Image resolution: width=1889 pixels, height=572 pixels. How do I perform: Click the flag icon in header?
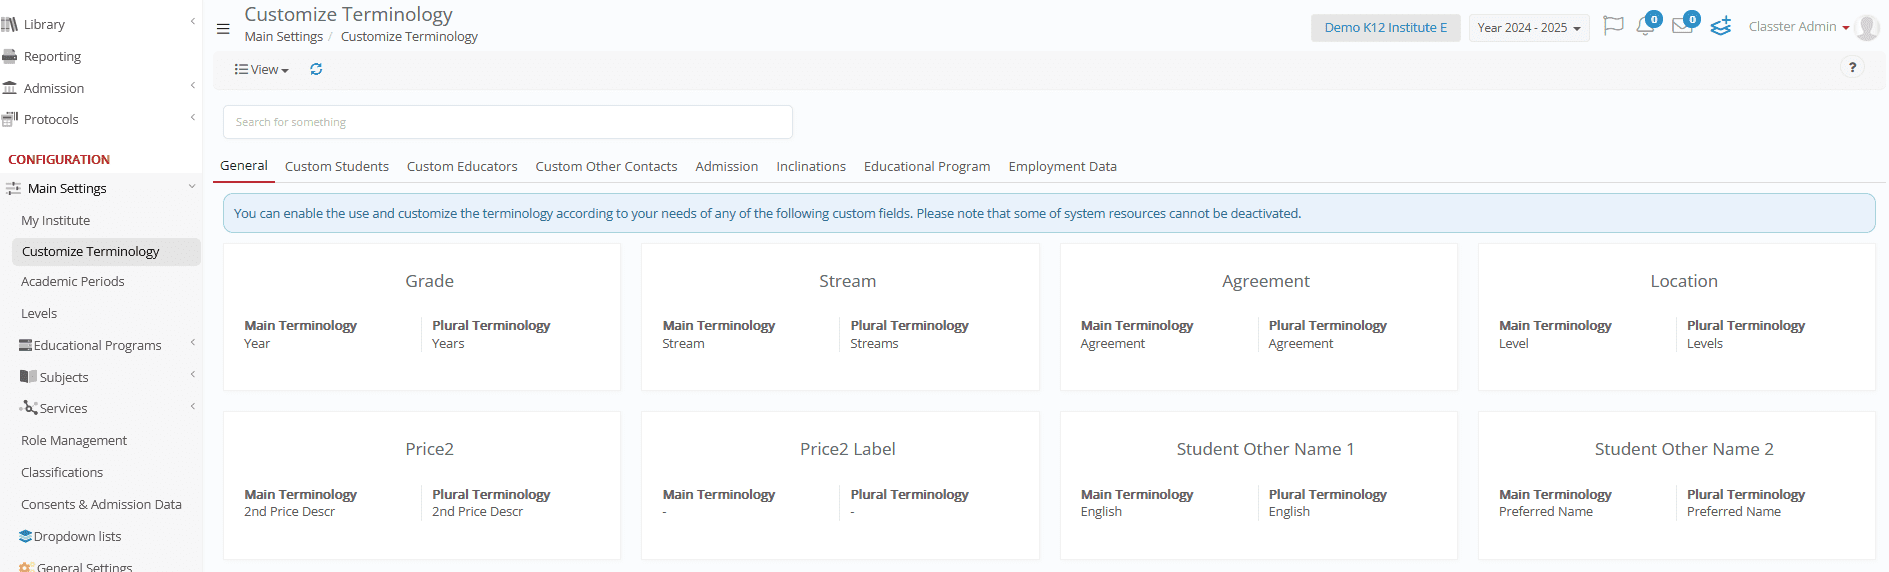[x=1612, y=26]
